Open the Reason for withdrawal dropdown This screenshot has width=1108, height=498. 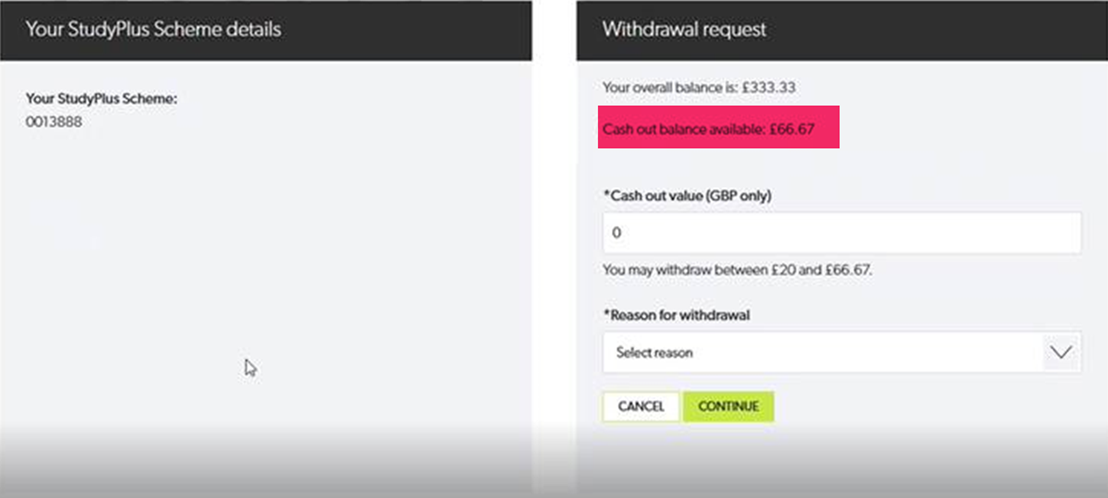842,352
